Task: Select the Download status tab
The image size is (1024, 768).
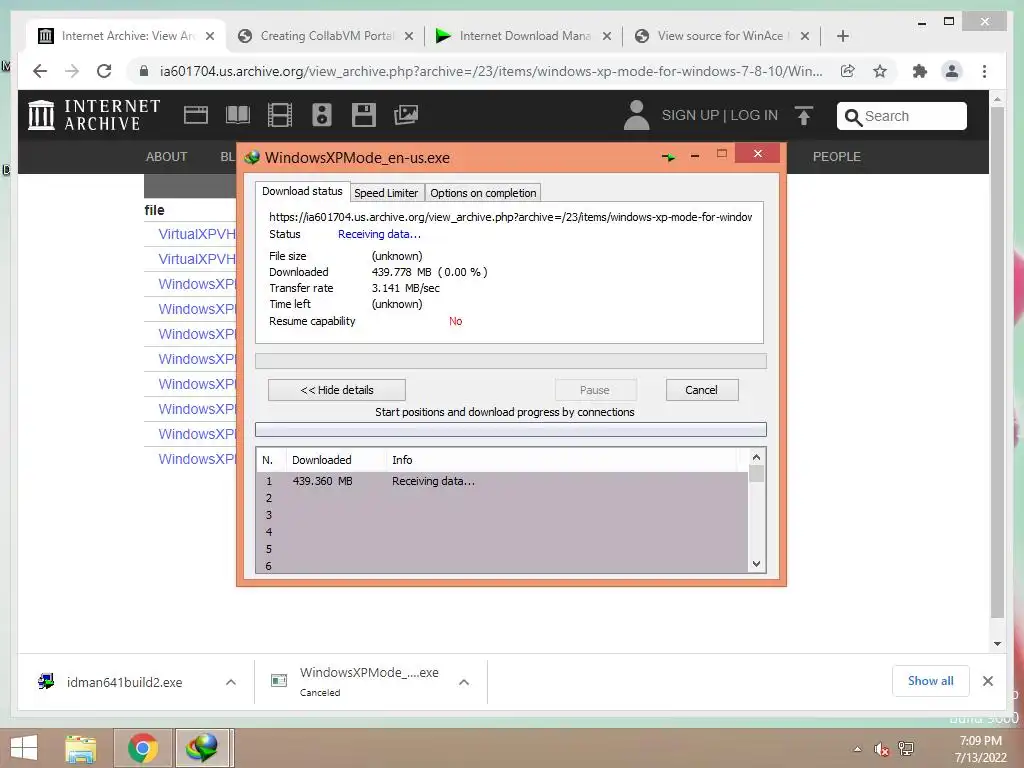Action: coord(302,191)
